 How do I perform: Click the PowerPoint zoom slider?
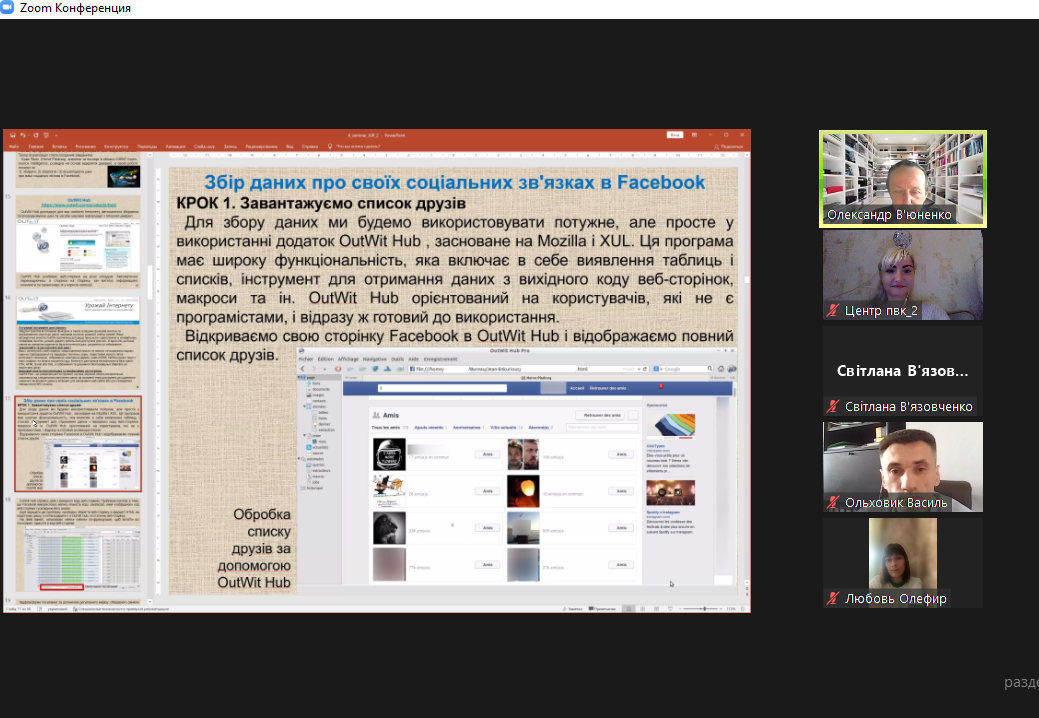pyautogui.click(x=703, y=609)
